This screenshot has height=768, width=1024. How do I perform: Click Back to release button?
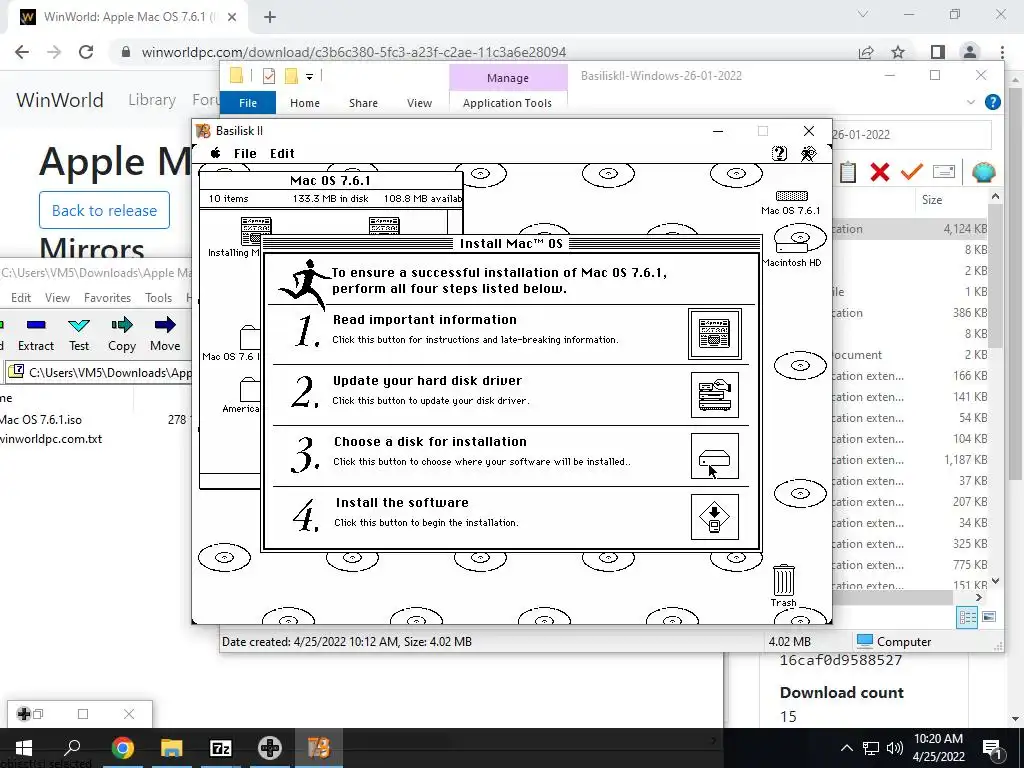click(104, 210)
